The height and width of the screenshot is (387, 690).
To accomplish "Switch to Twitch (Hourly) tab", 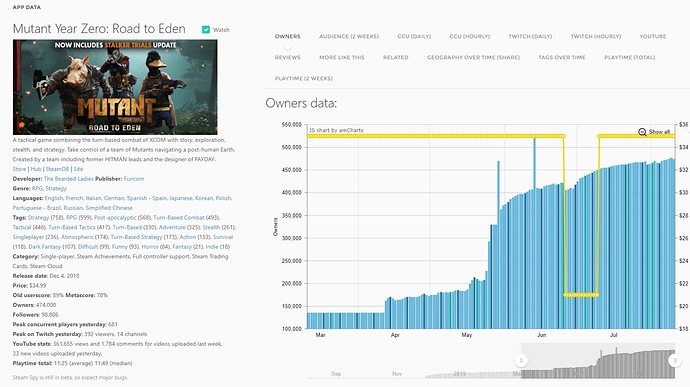I will click(x=596, y=37).
